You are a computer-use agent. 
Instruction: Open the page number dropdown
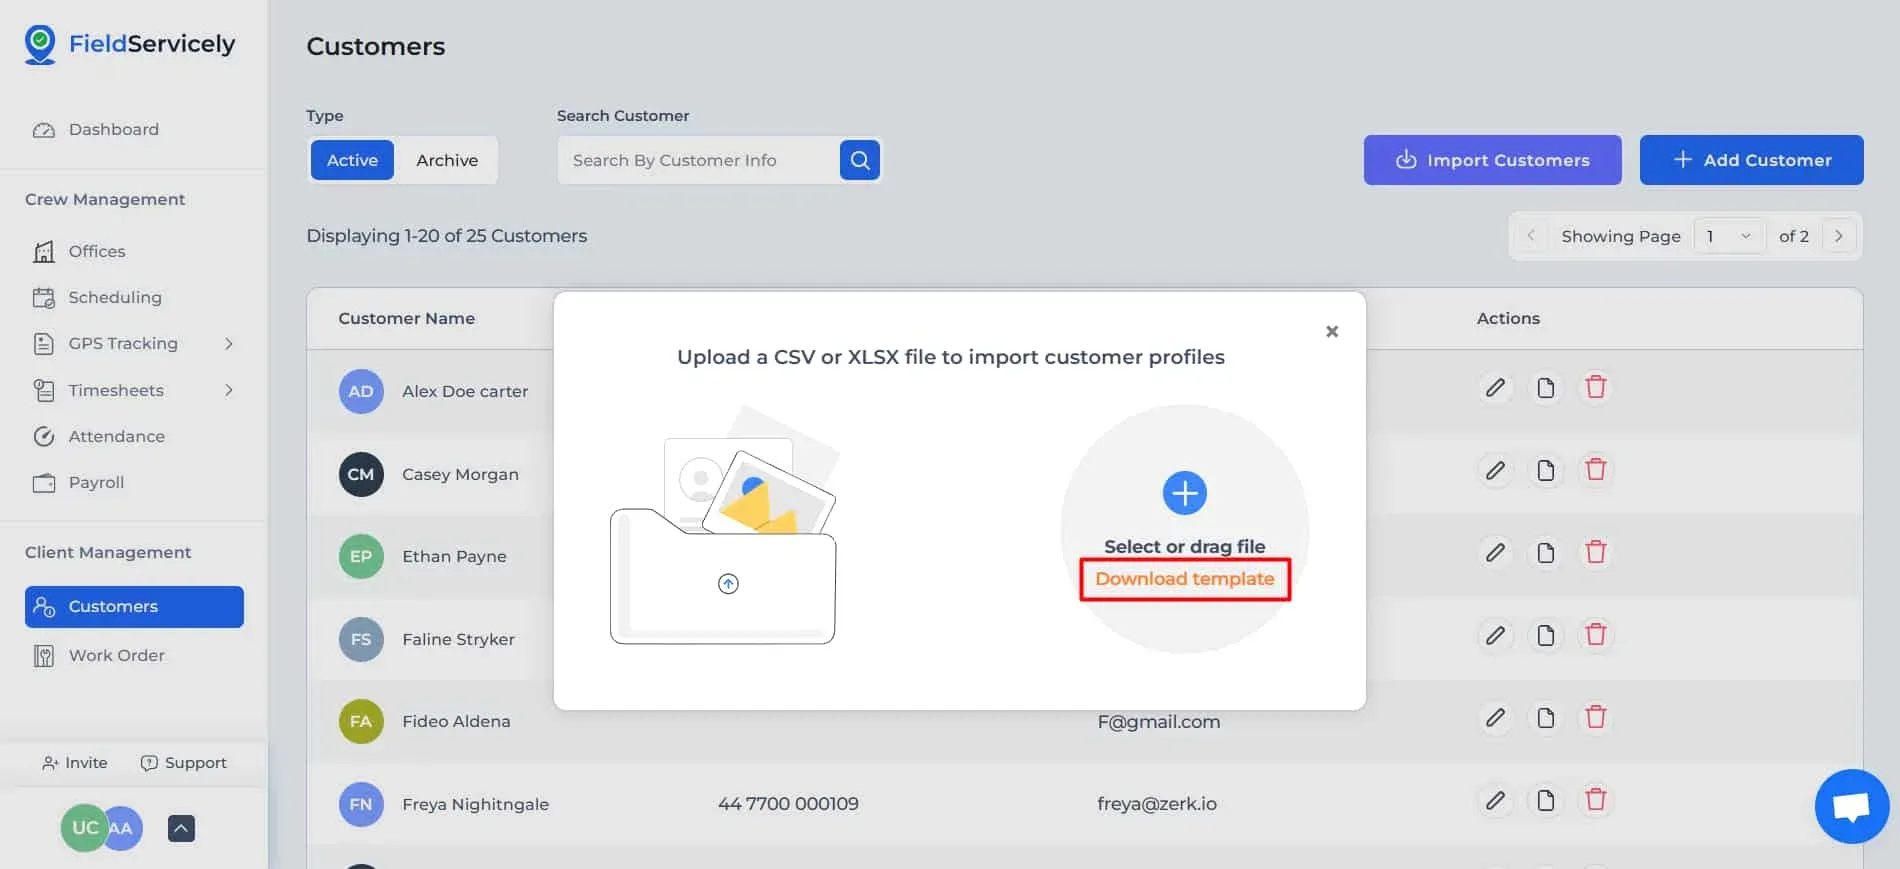tap(1728, 236)
